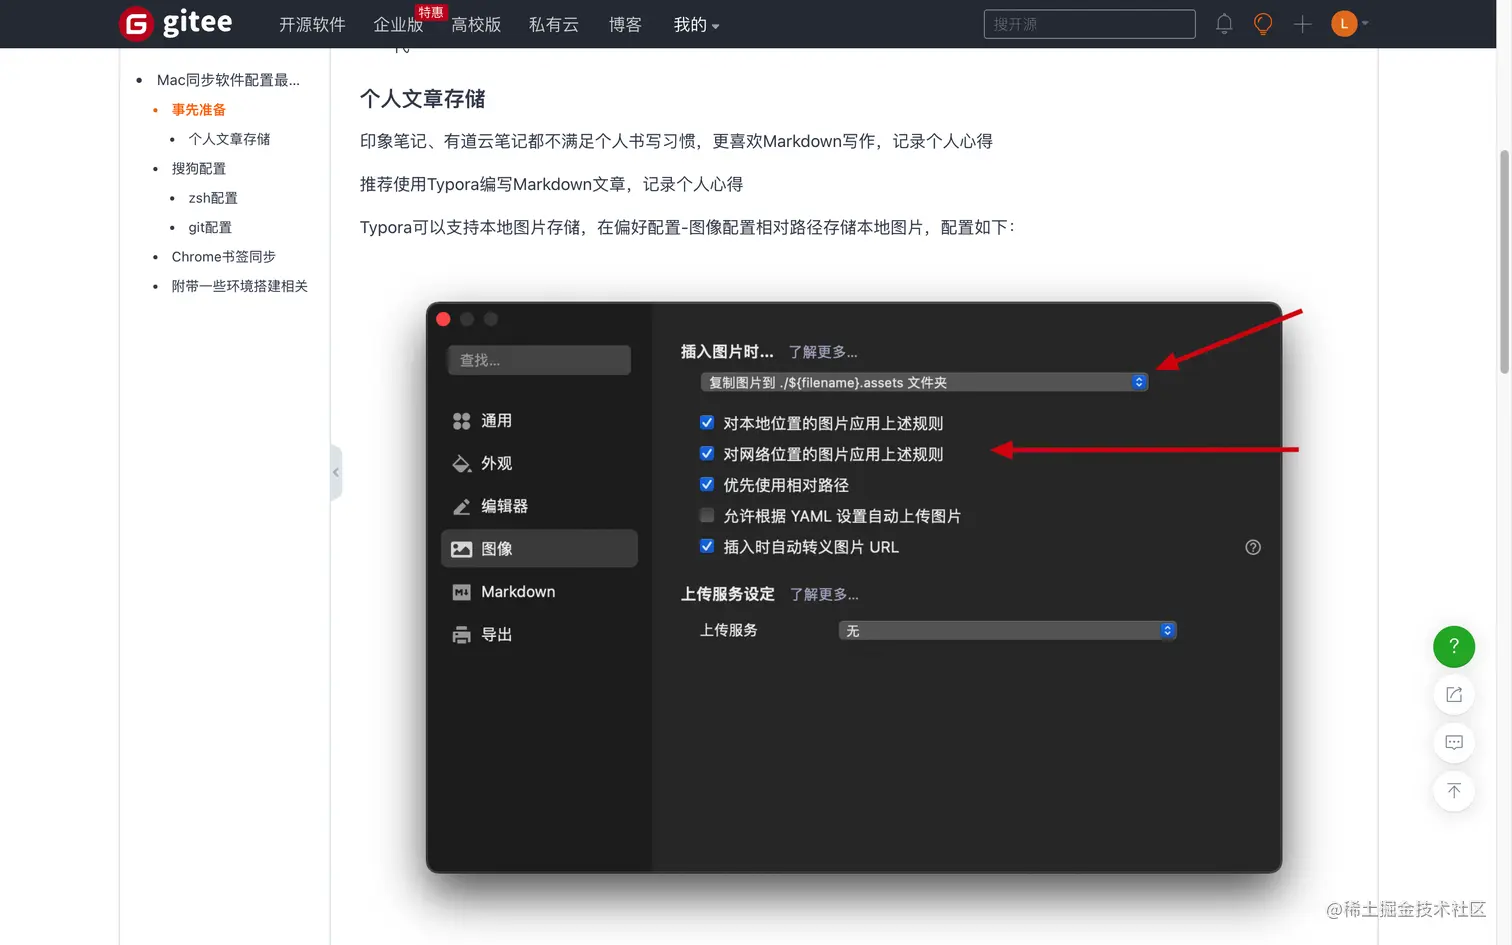This screenshot has width=1512, height=945.
Task: Click the green help question button
Action: tap(1454, 646)
